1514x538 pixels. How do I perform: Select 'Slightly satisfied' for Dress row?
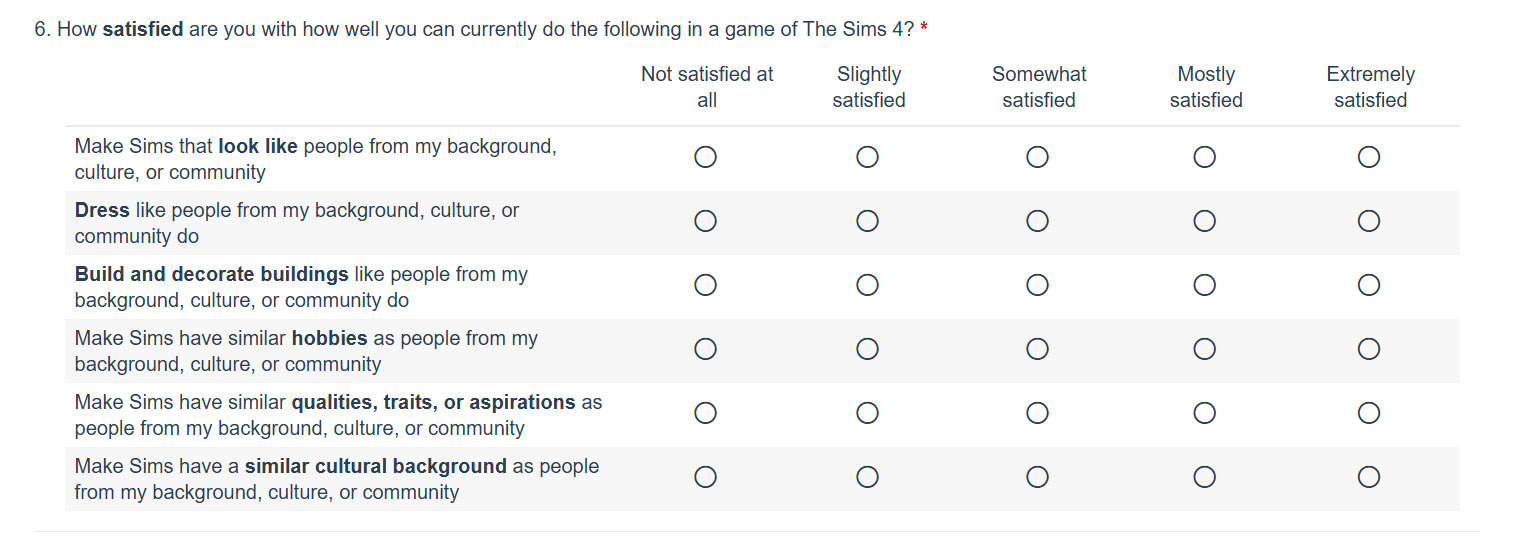pos(867,221)
